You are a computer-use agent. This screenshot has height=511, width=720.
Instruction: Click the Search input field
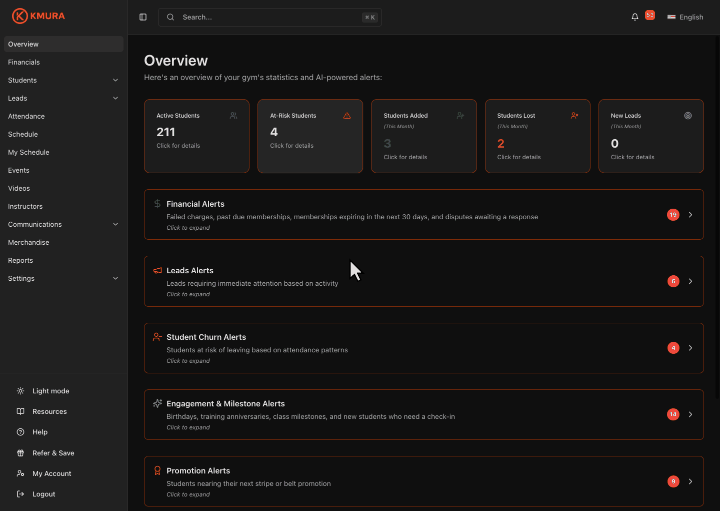270,17
